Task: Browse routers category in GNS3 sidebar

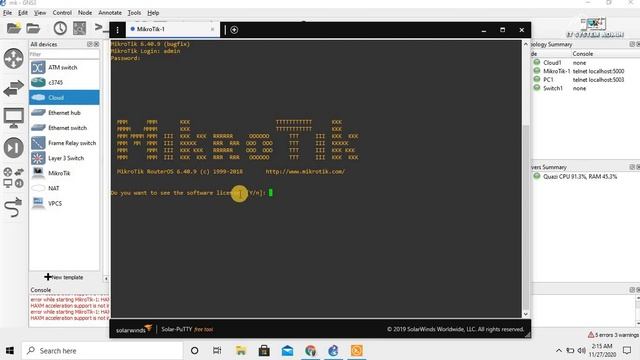Action: coord(13,58)
